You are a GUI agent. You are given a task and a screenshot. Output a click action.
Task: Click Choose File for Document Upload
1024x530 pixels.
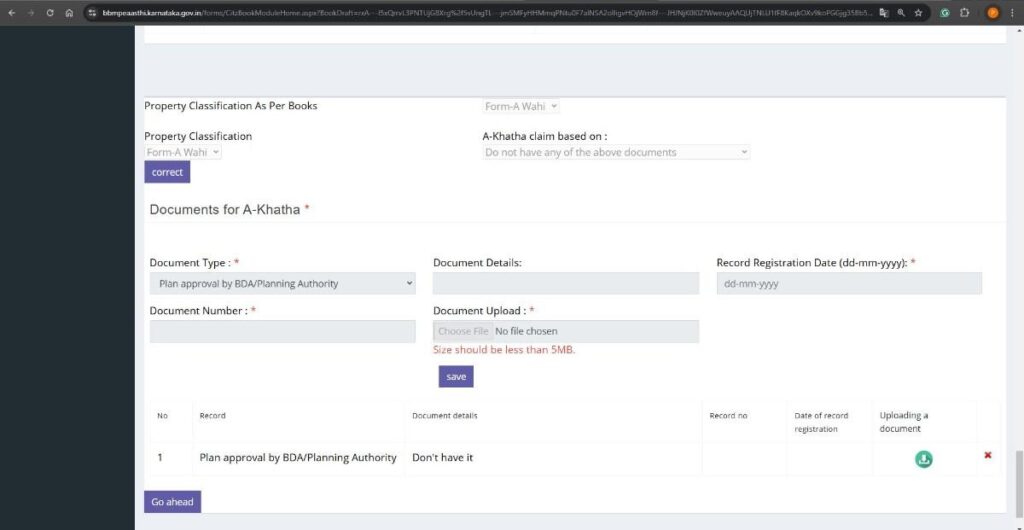(x=463, y=331)
